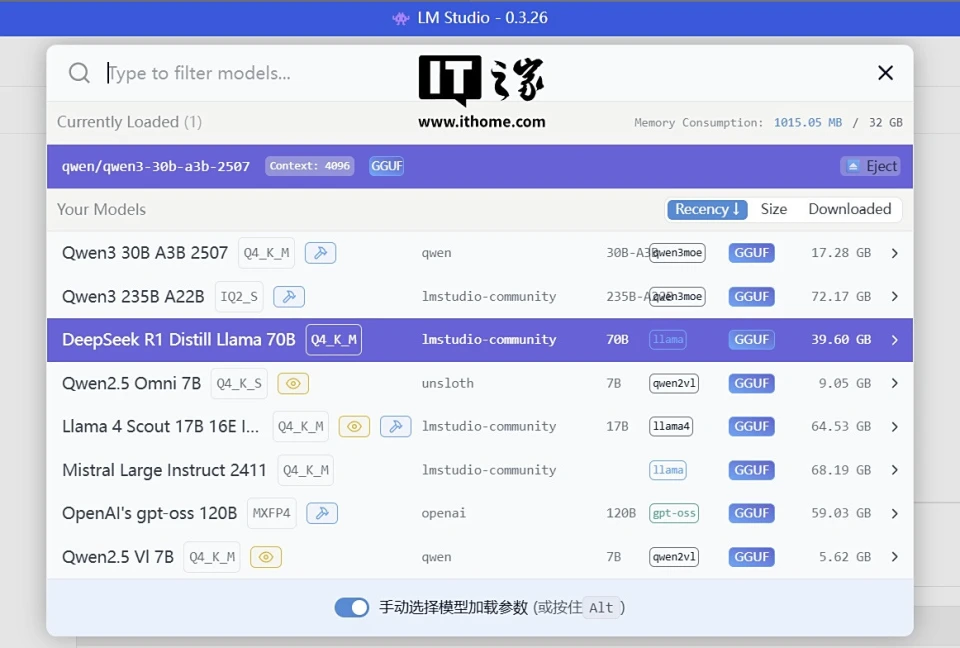Click the gpt-oss capability badge on OpenAI's gpt-oss 120B
Viewport: 960px width, 648px height.
pyautogui.click(x=673, y=512)
